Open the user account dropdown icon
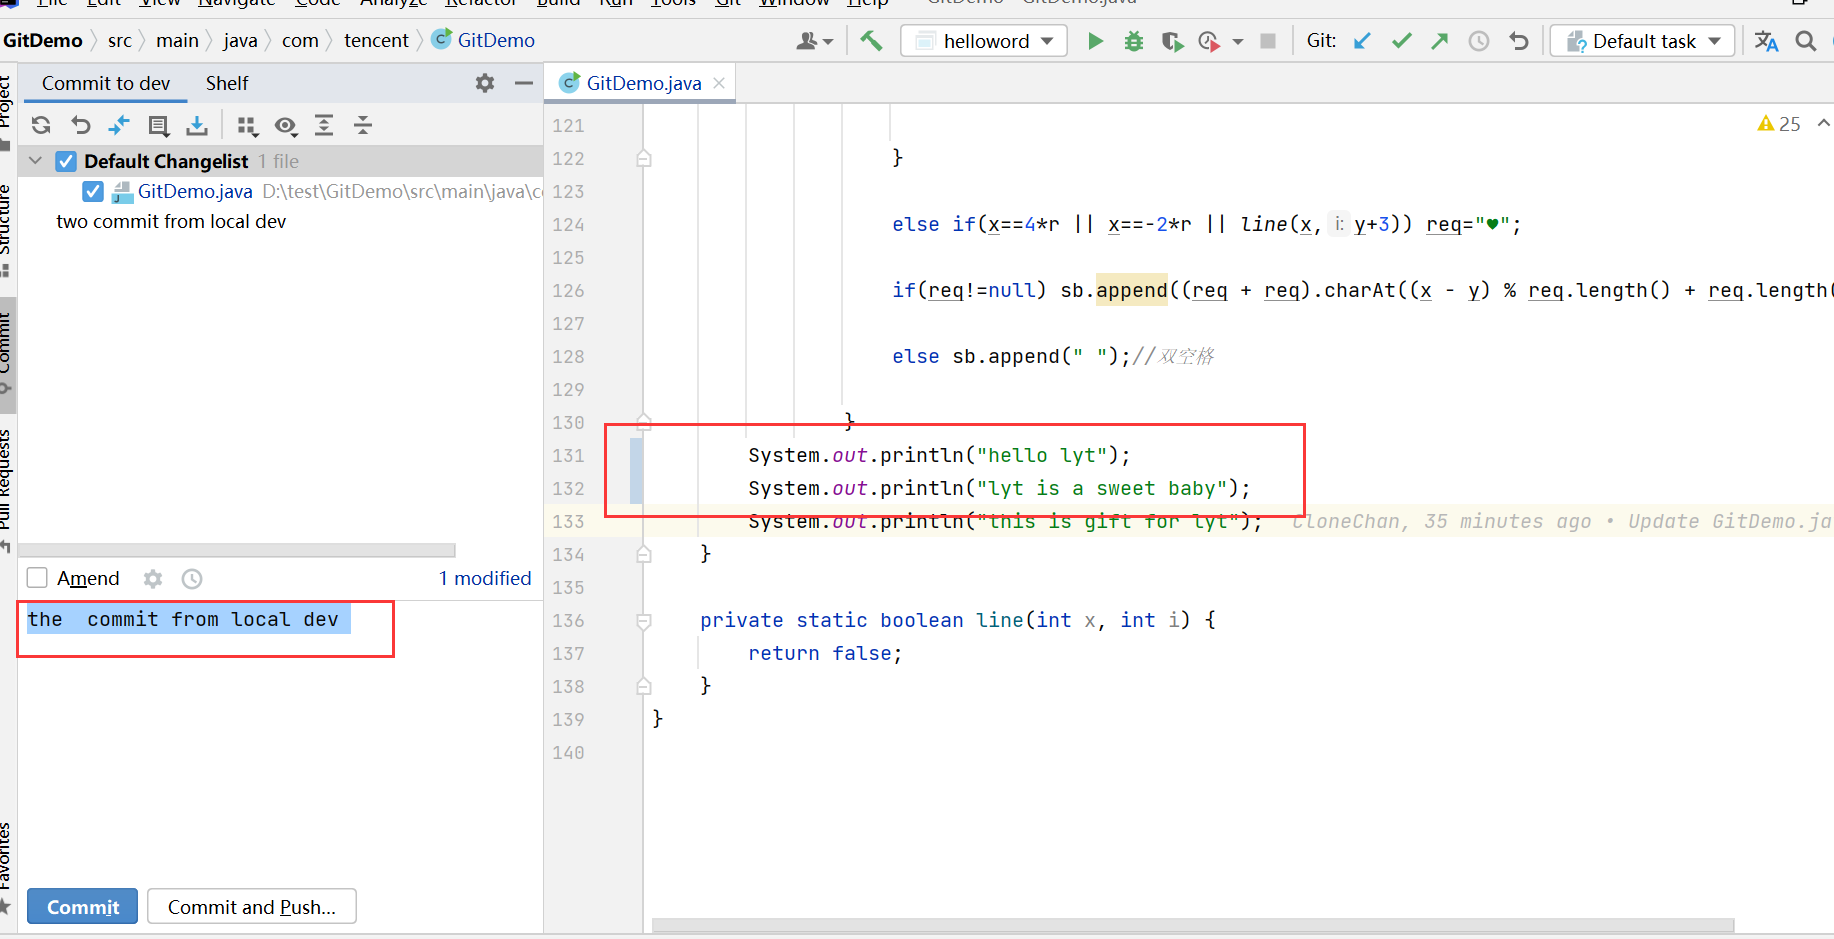The width and height of the screenshot is (1834, 939). point(814,41)
